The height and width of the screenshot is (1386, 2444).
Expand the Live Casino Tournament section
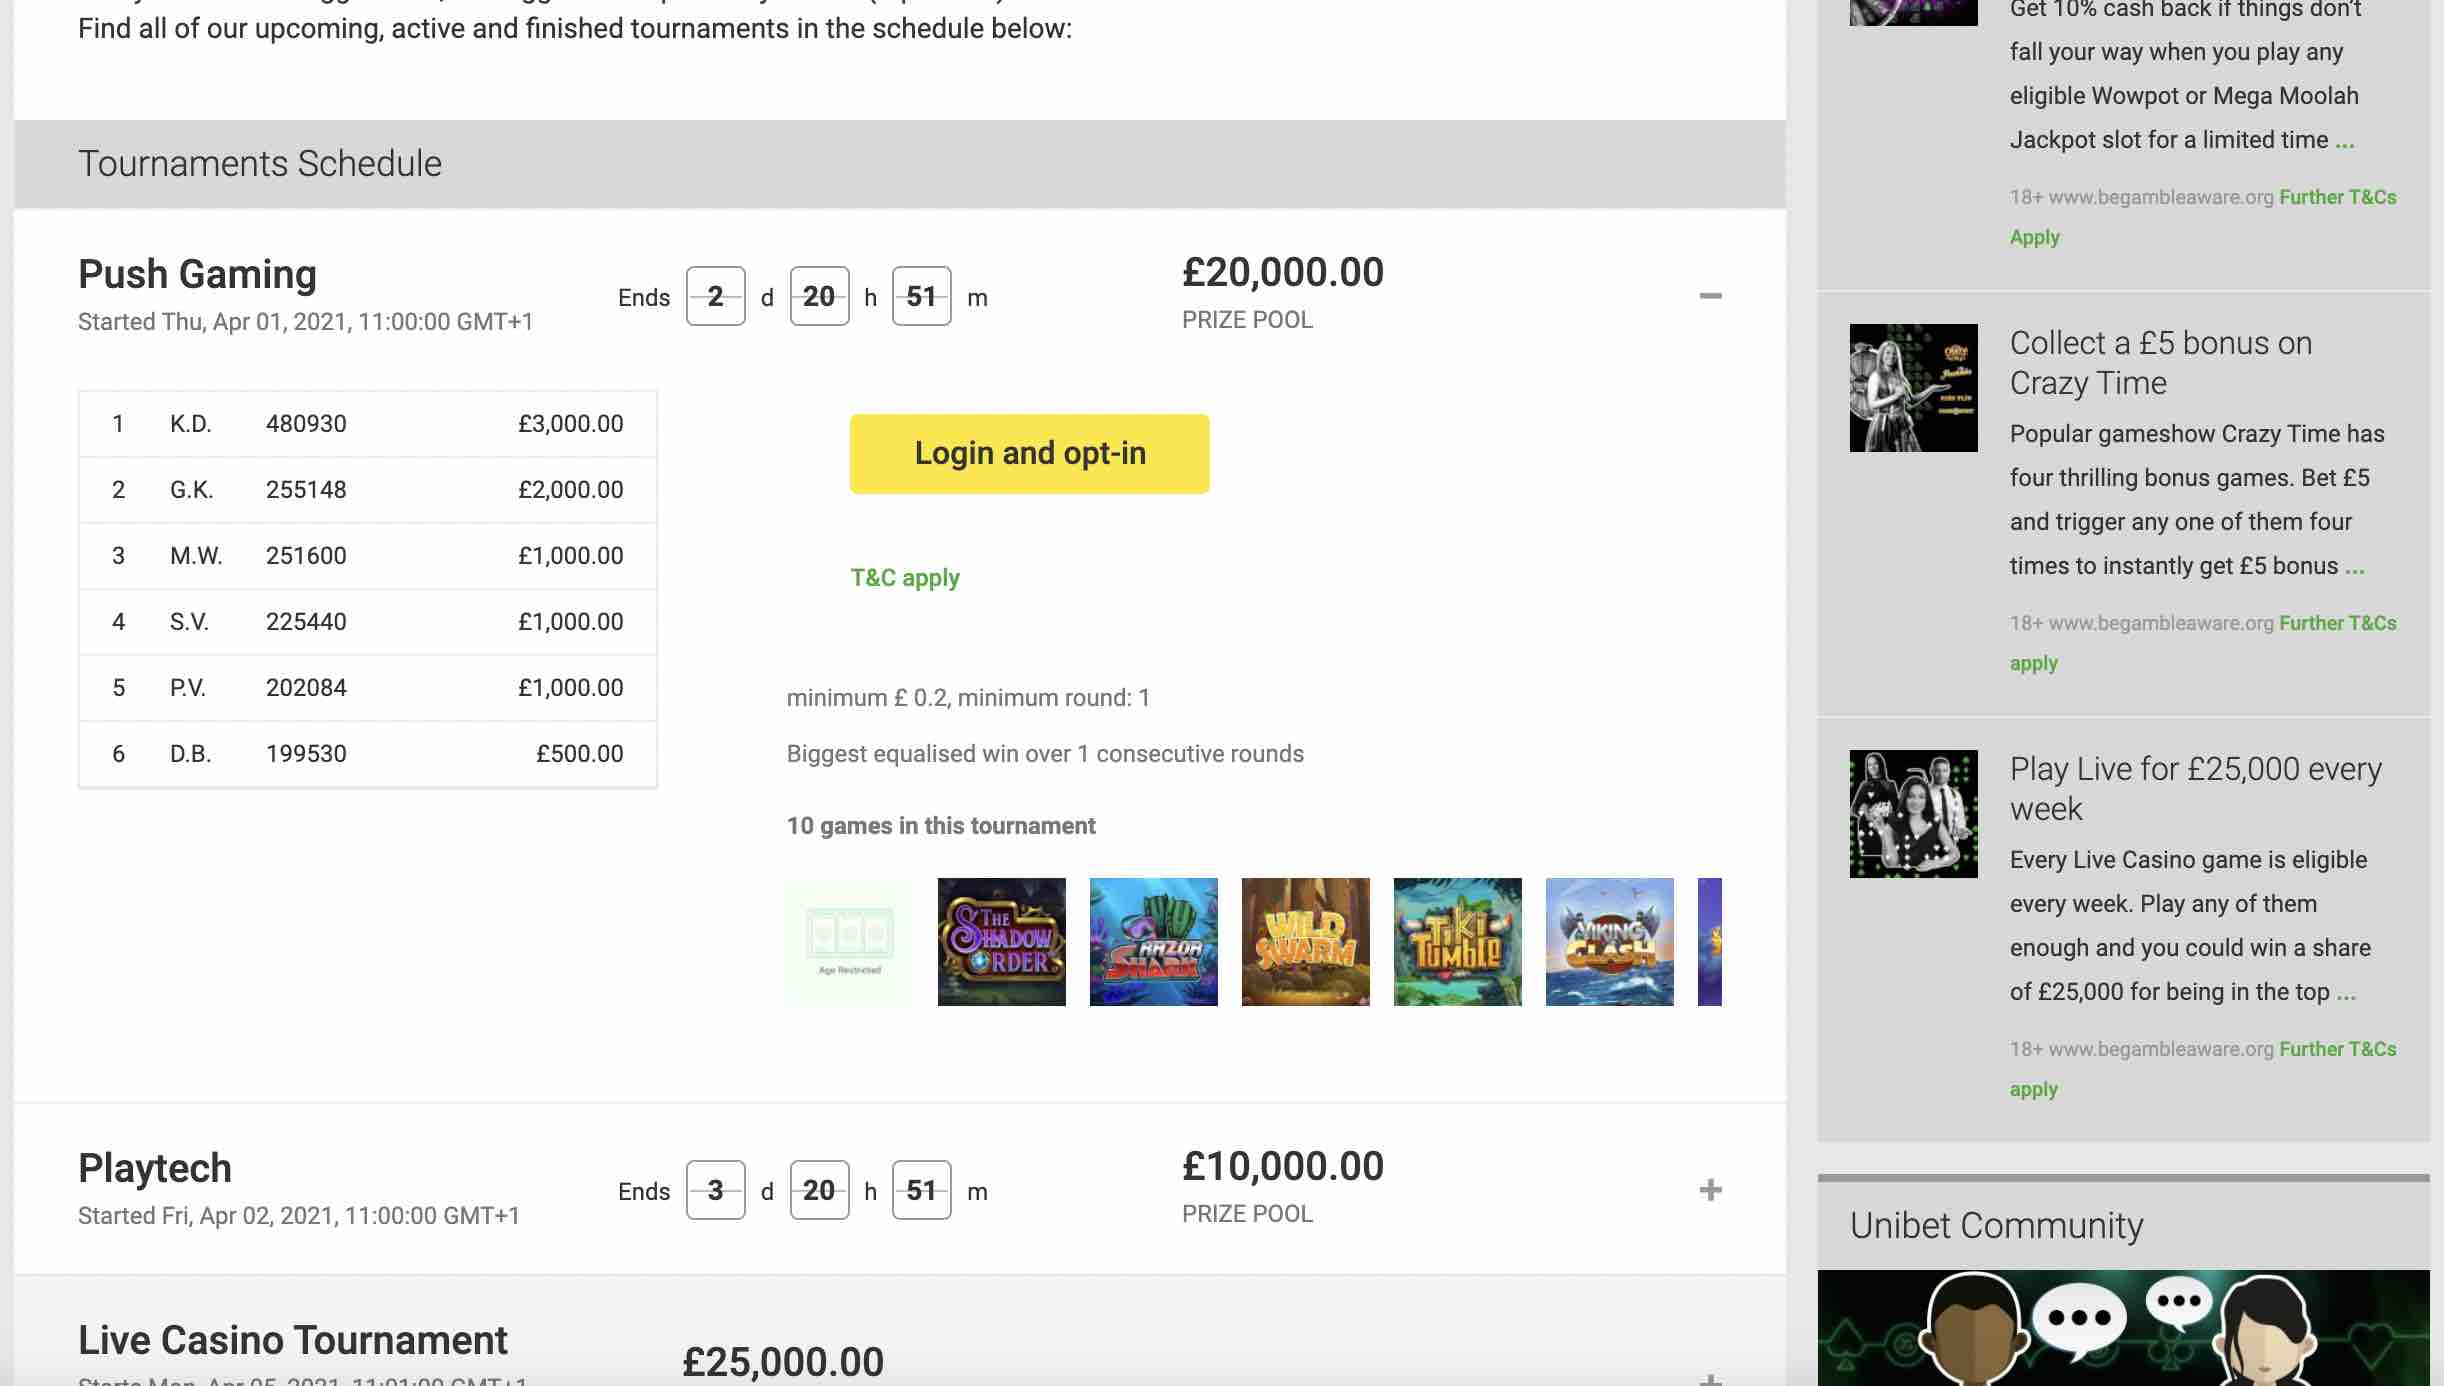1710,1378
